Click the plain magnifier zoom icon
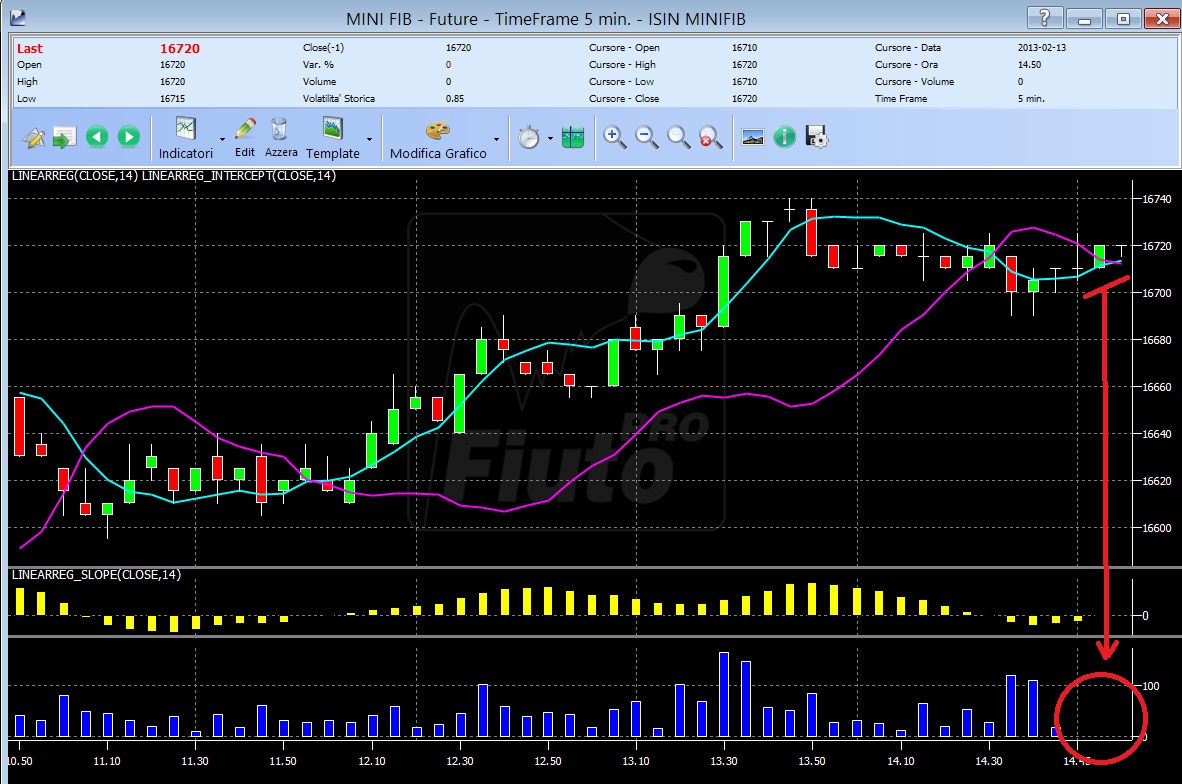The width and height of the screenshot is (1182, 784). [678, 137]
